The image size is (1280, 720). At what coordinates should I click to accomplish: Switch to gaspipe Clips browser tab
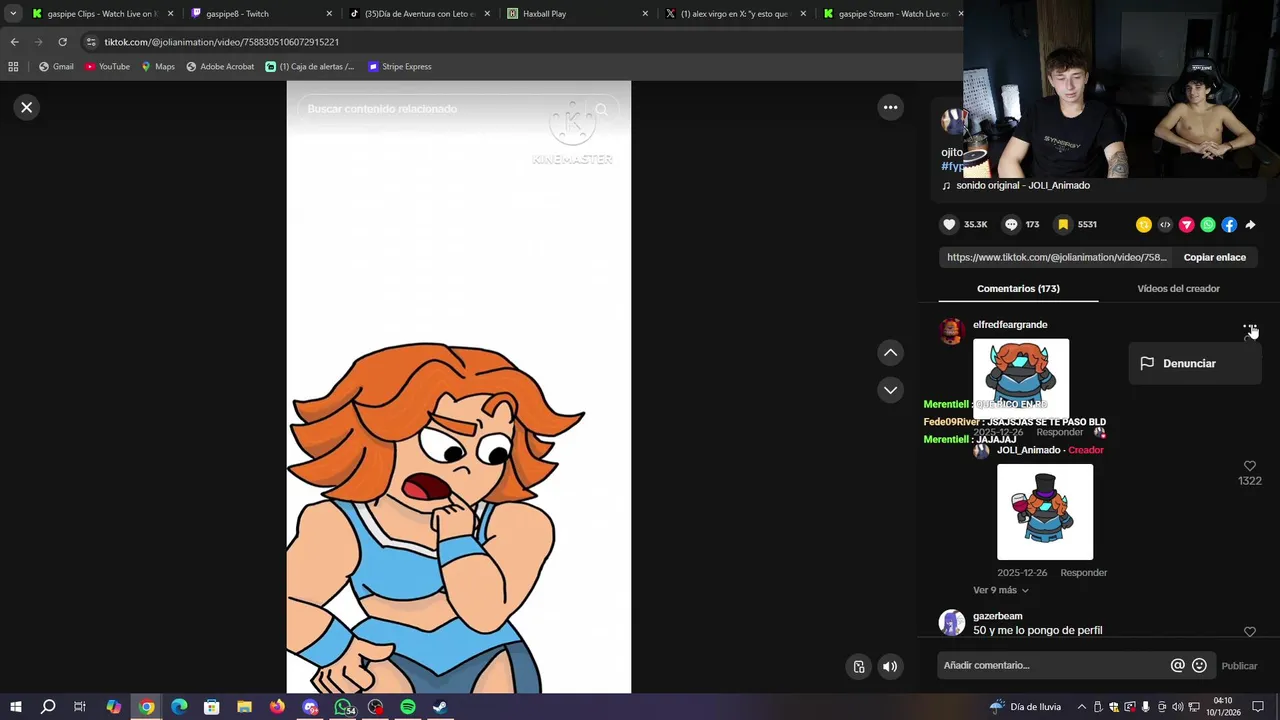click(x=100, y=14)
